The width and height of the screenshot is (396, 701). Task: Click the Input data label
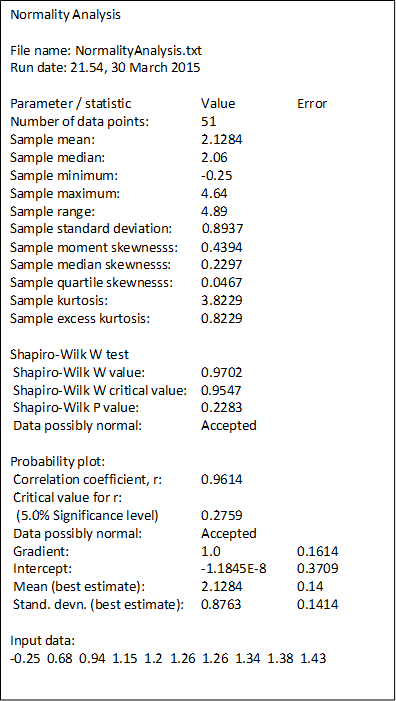(42, 641)
